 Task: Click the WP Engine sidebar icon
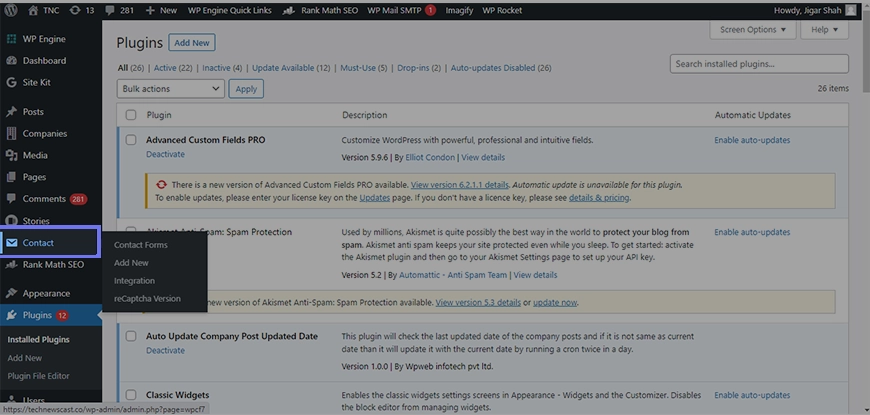point(11,39)
